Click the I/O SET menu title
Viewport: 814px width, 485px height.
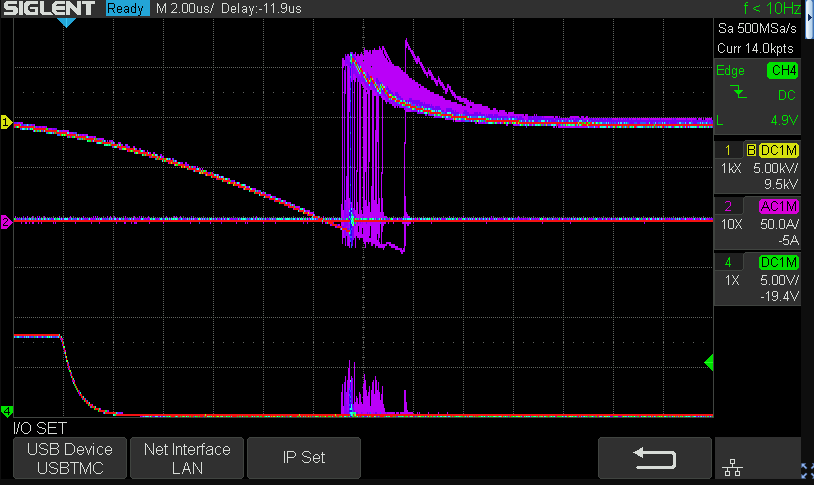coord(40,428)
